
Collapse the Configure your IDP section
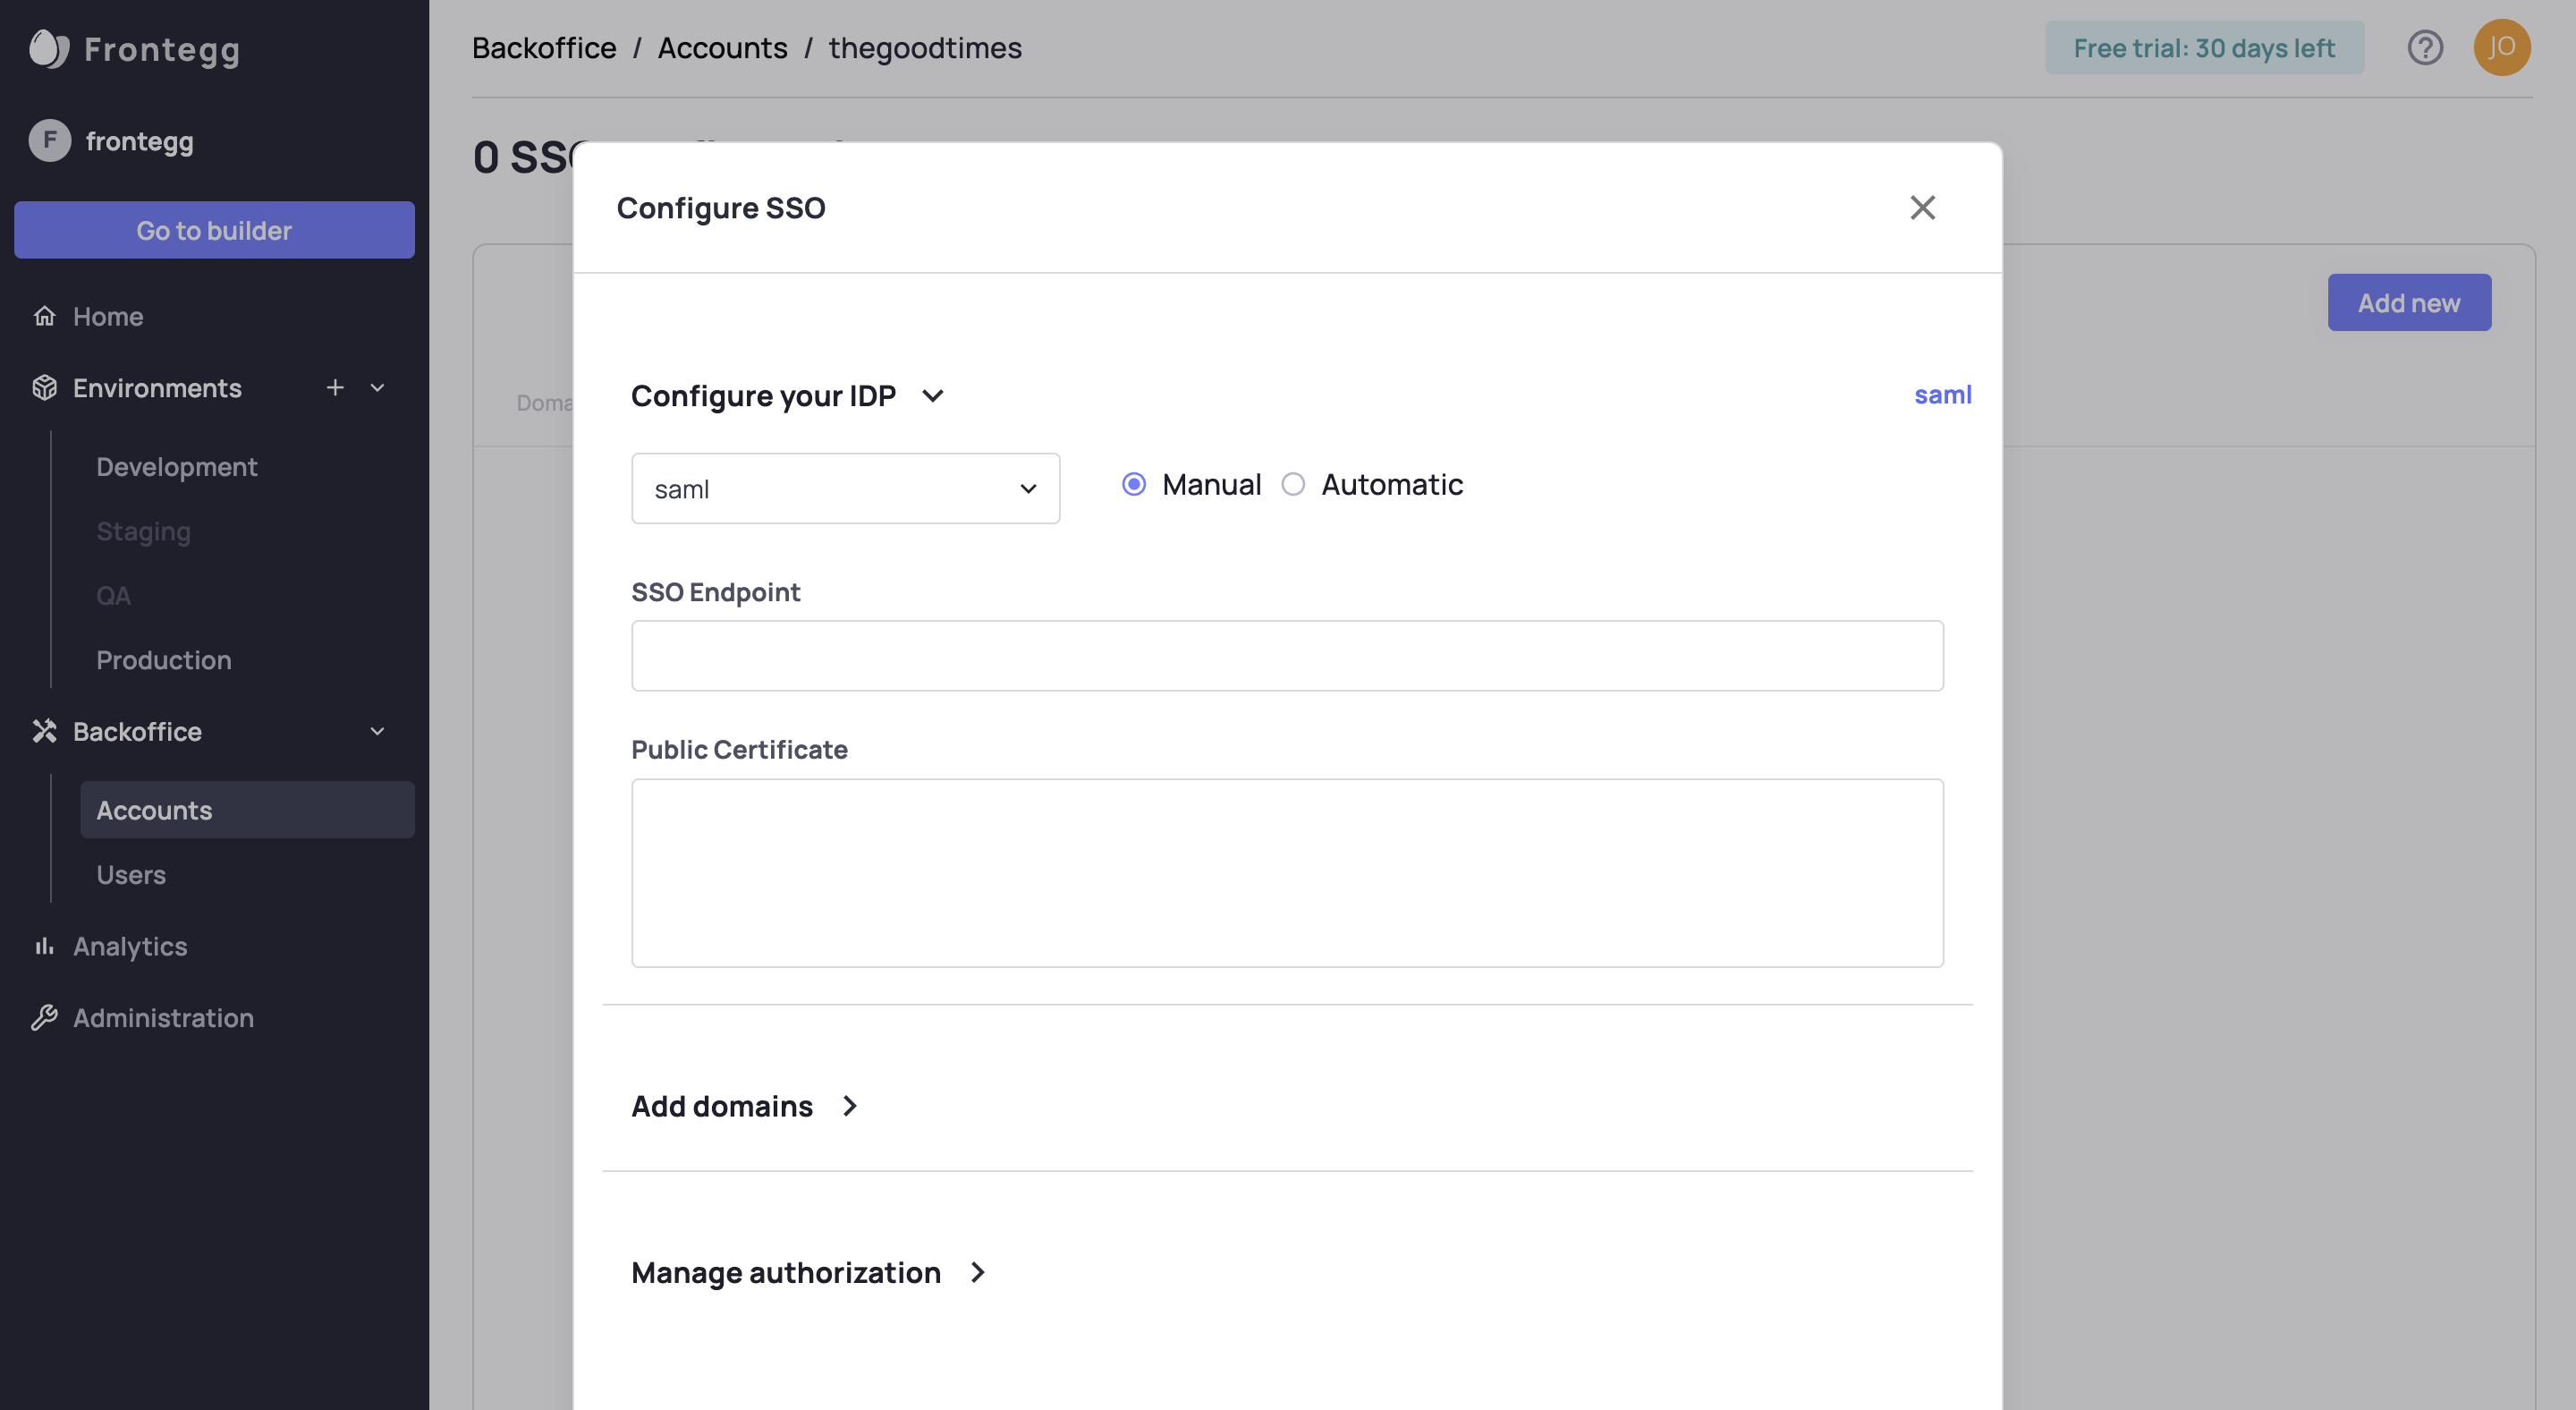933,396
